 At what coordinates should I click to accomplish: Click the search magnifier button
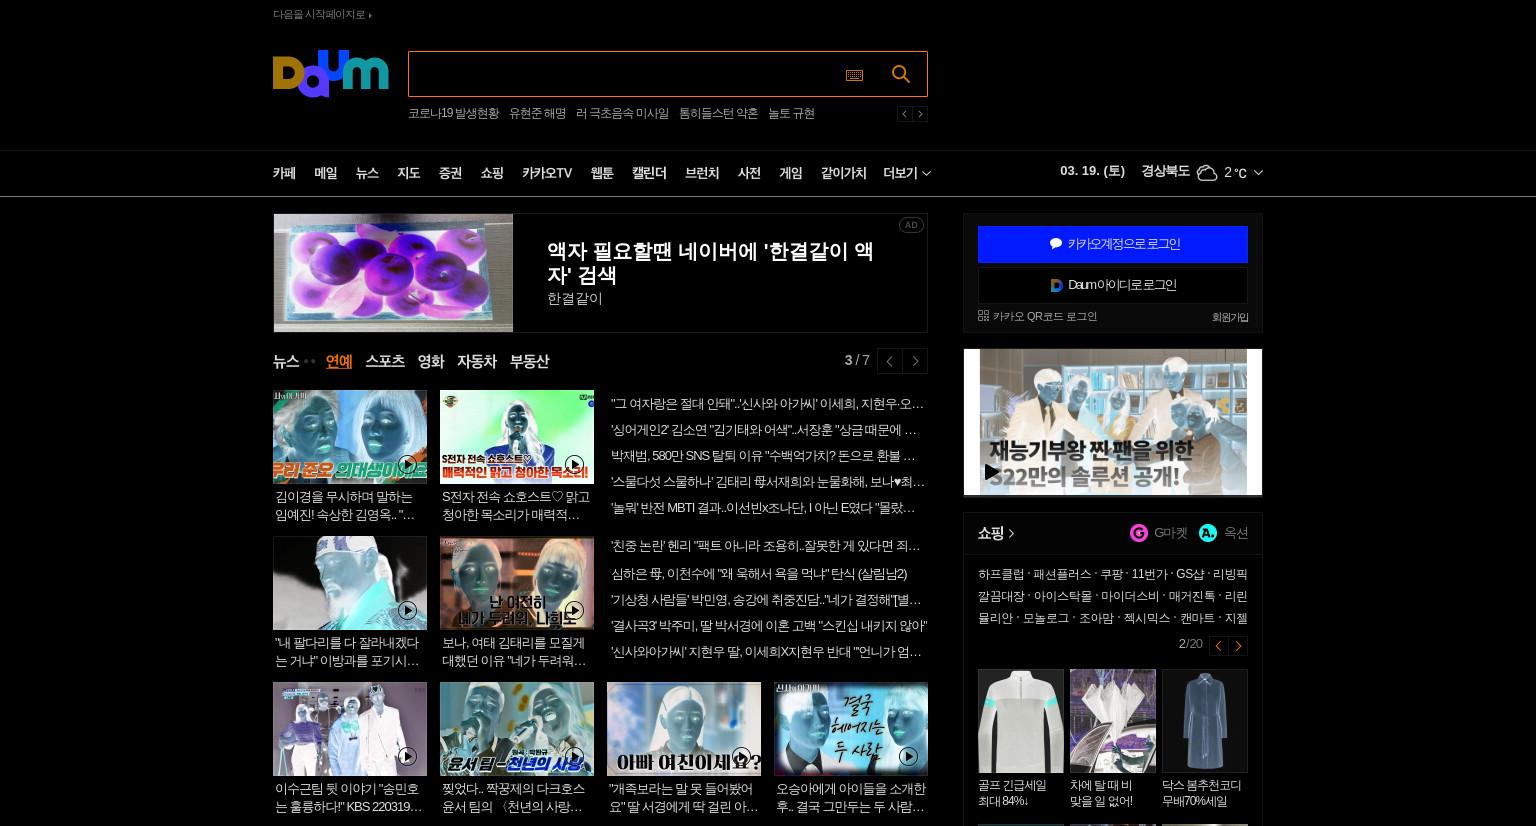click(x=900, y=74)
